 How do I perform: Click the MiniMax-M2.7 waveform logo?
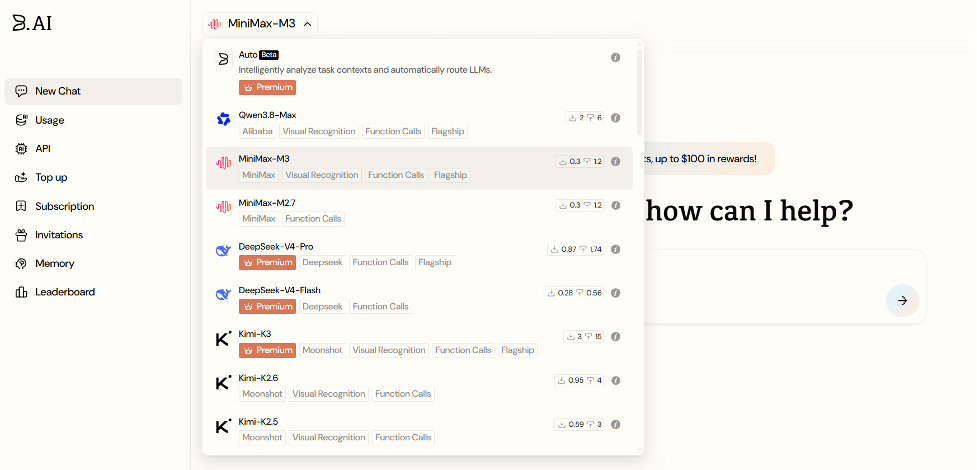[223, 206]
